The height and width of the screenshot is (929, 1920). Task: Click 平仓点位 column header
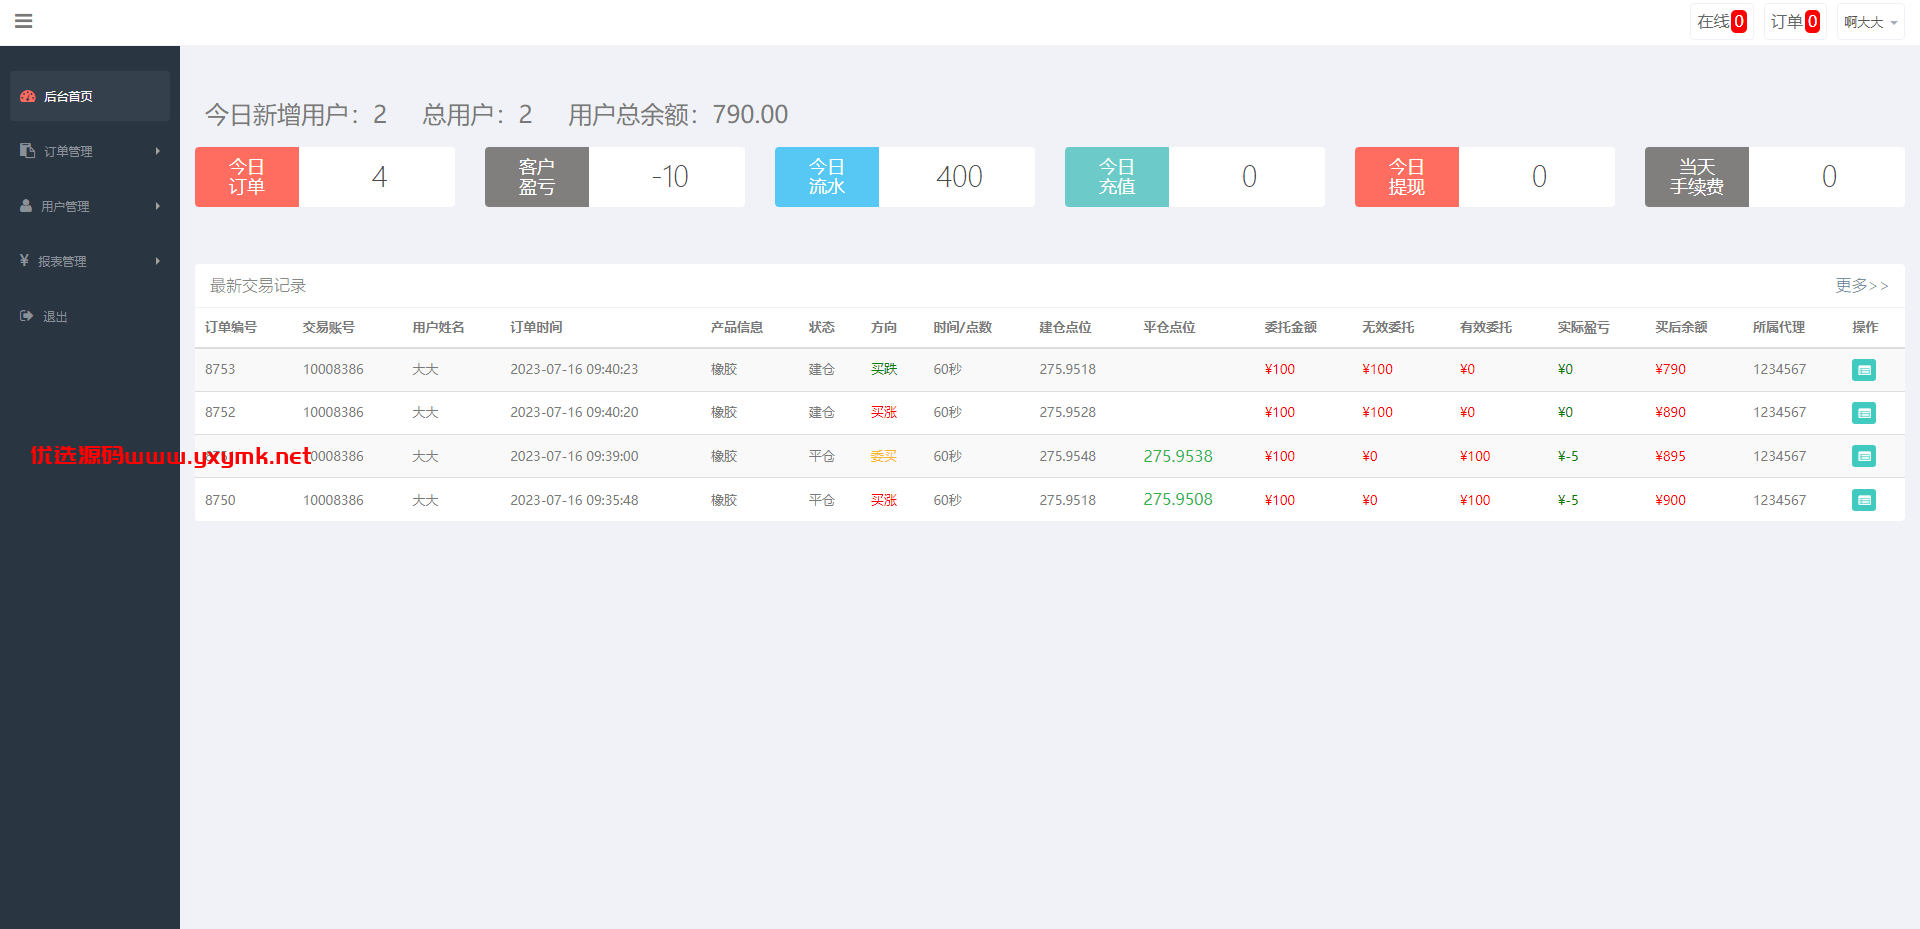[1170, 327]
